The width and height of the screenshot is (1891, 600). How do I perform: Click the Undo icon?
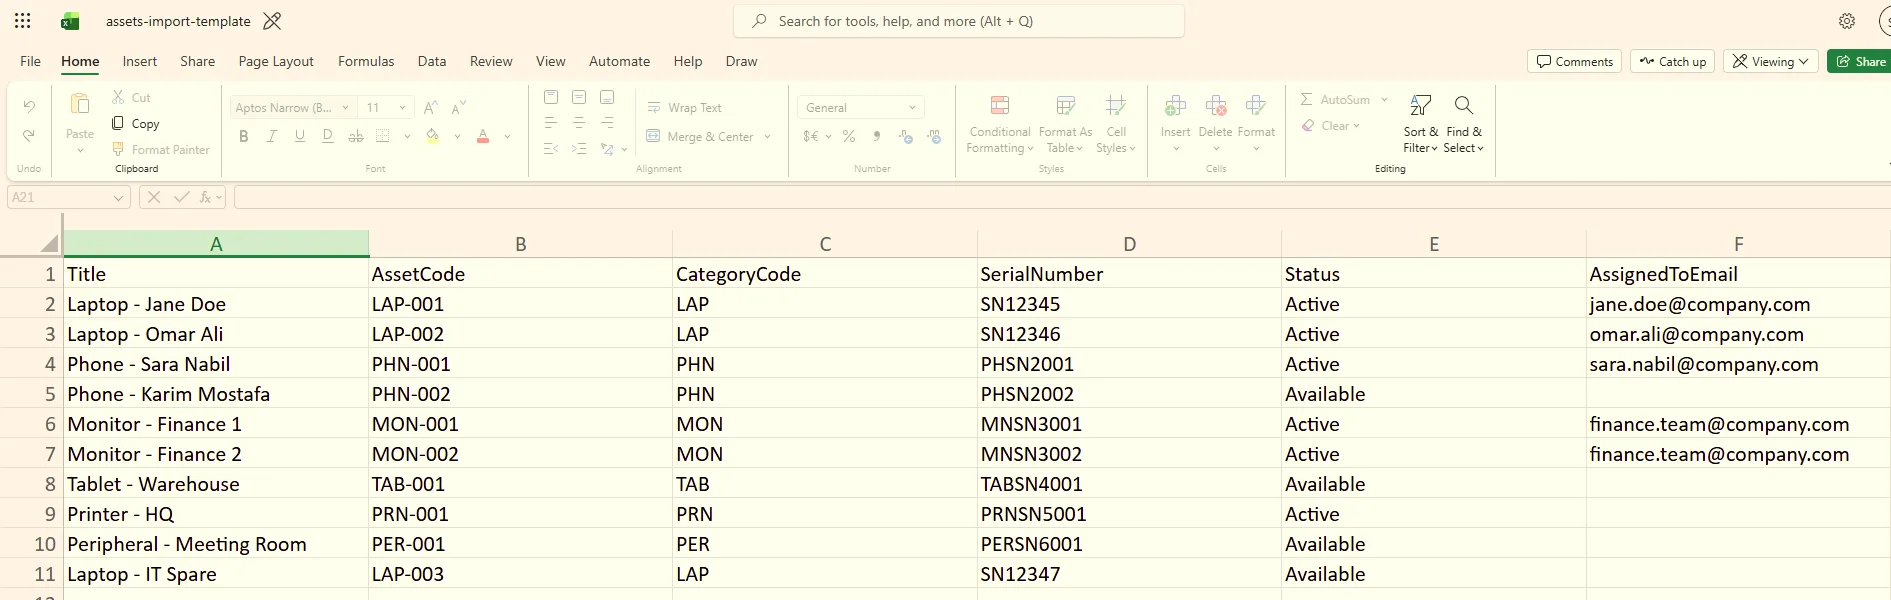pyautogui.click(x=29, y=106)
